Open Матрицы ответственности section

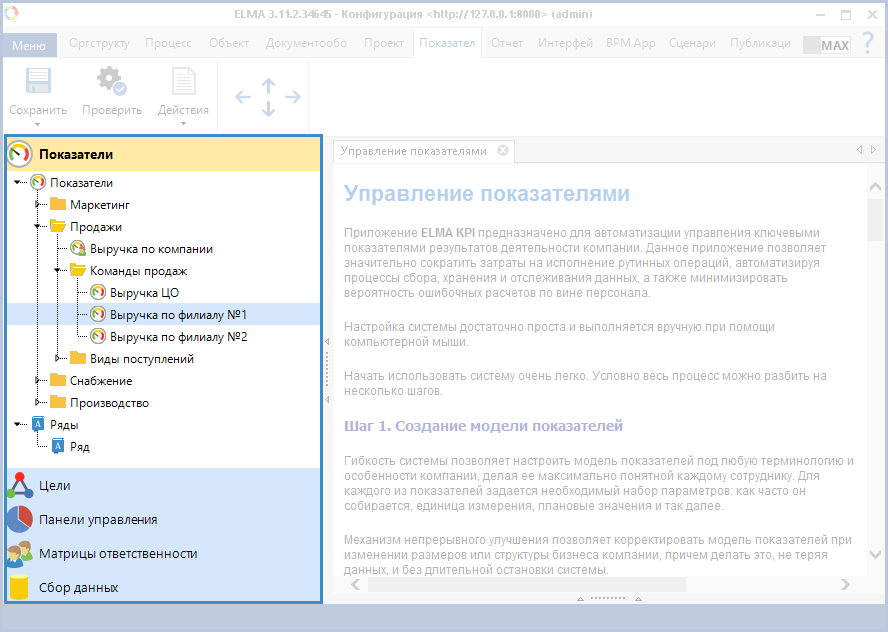point(117,554)
